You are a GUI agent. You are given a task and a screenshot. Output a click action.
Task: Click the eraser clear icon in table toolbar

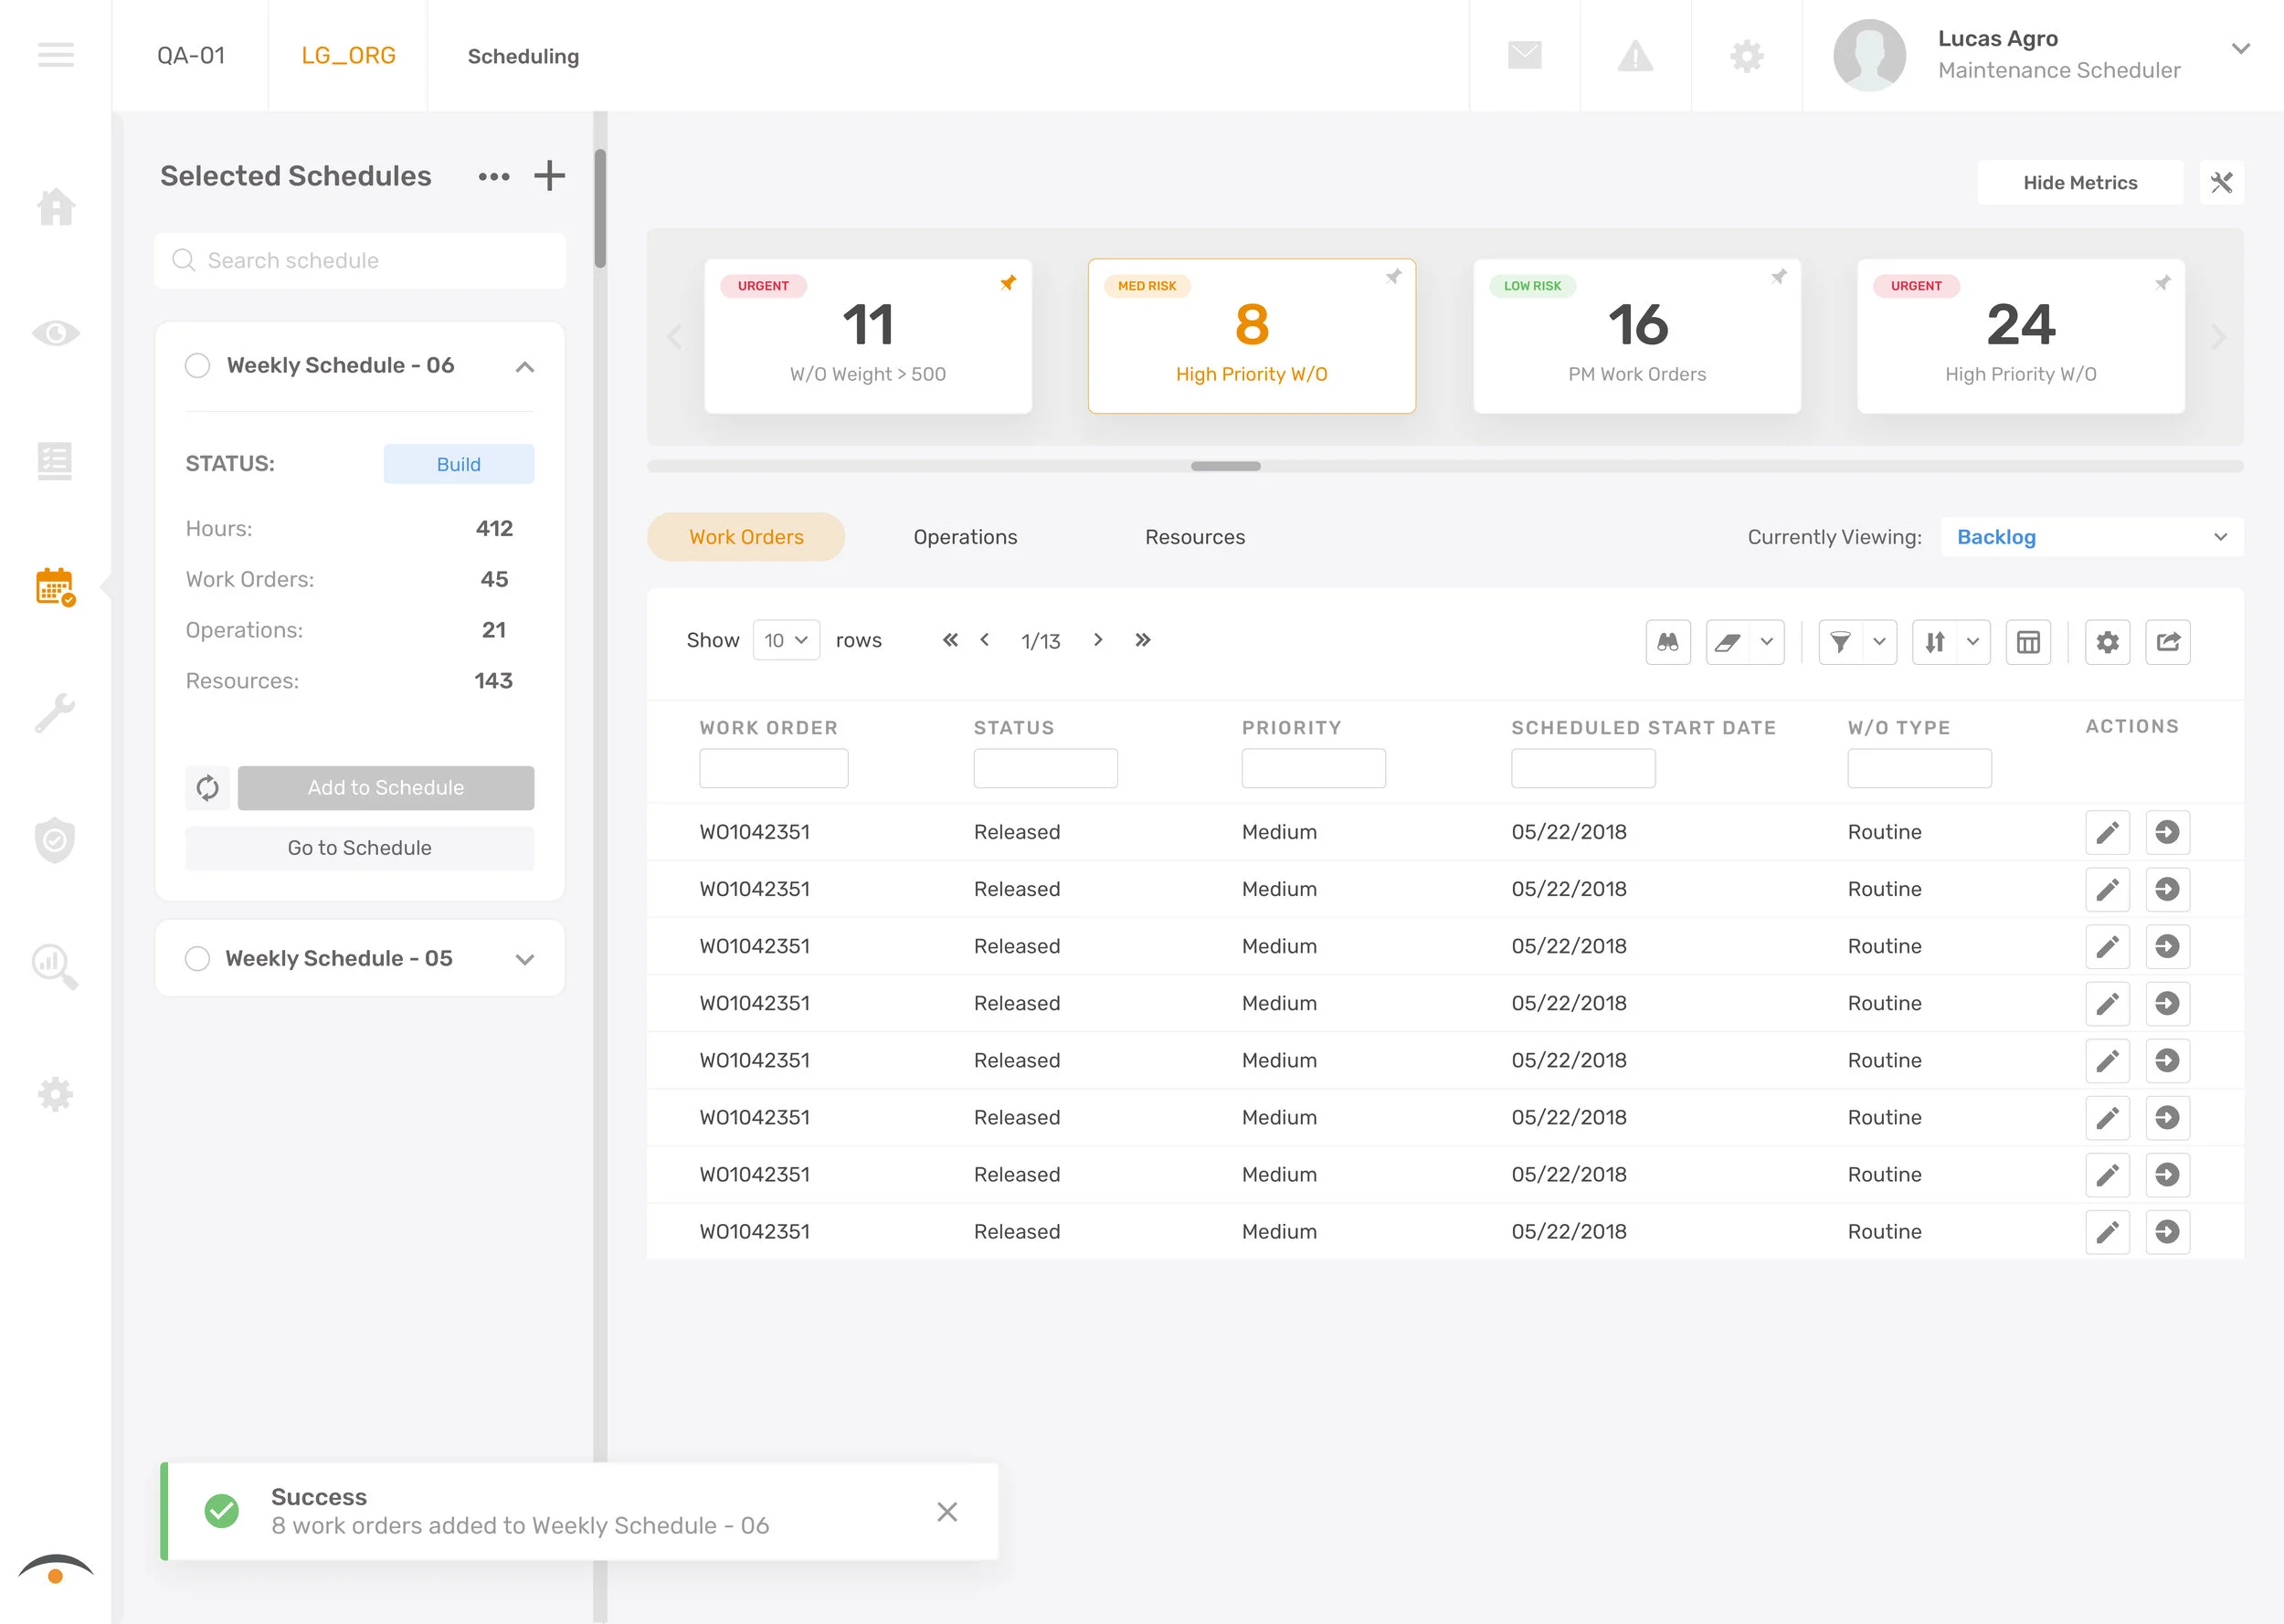click(x=1727, y=642)
